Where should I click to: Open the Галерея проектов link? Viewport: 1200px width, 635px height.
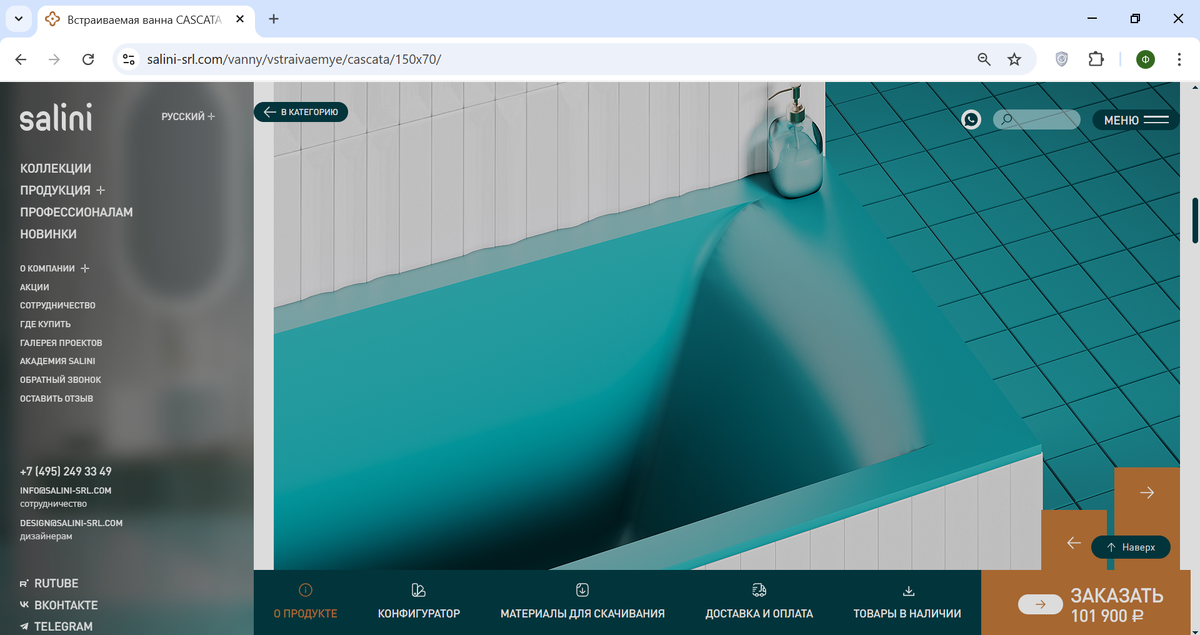coord(61,343)
